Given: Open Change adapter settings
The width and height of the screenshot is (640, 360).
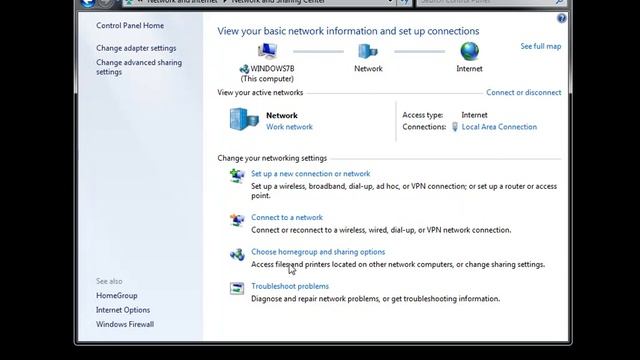Looking at the screenshot, I should point(136,48).
